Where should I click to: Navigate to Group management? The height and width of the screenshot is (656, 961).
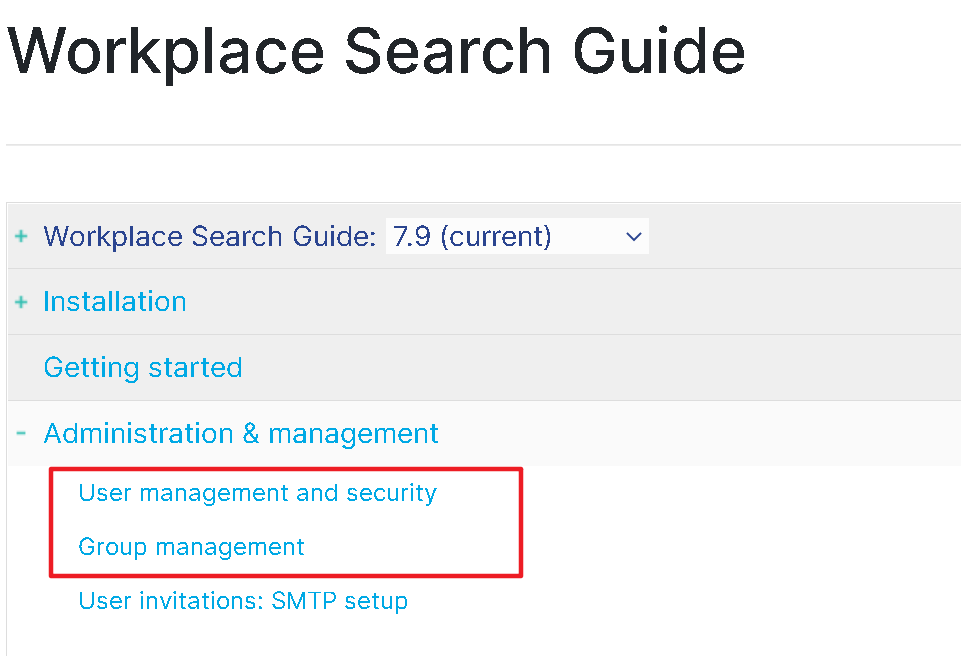tap(191, 547)
